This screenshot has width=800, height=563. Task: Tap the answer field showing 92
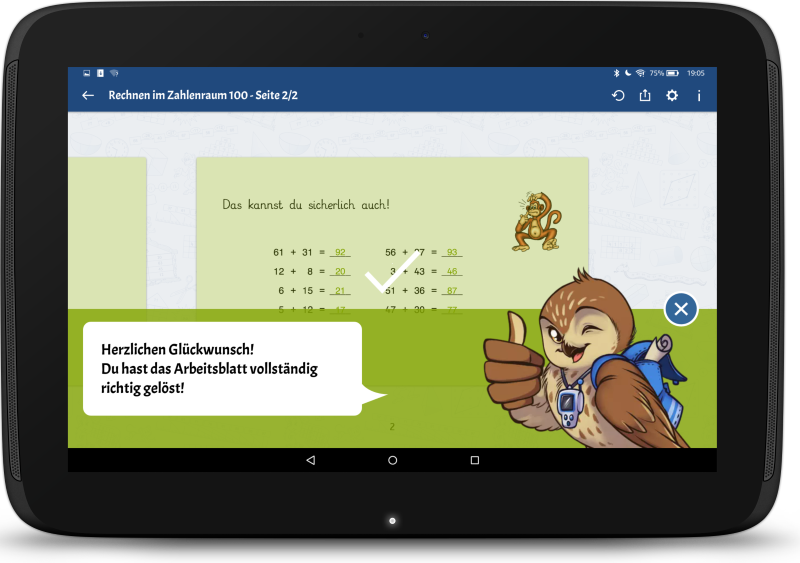point(340,252)
